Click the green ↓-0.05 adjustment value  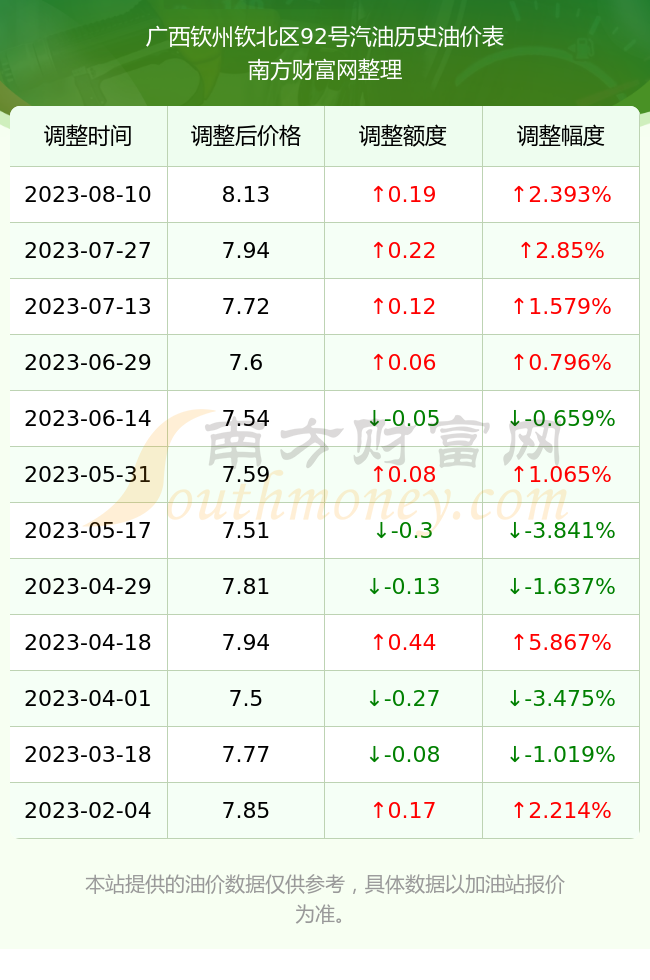click(403, 418)
